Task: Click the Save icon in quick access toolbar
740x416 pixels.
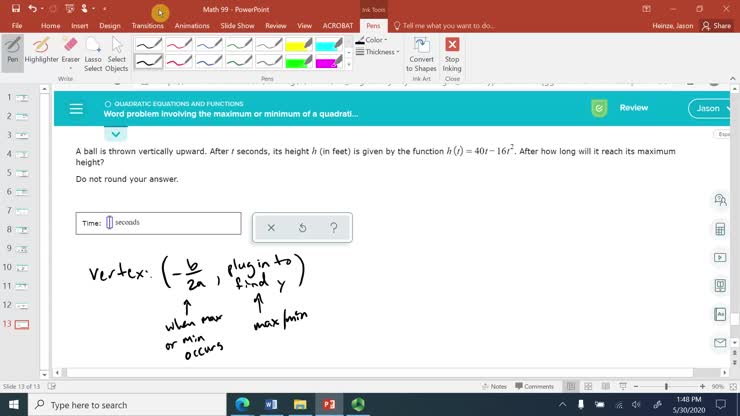Action: pyautogui.click(x=16, y=8)
